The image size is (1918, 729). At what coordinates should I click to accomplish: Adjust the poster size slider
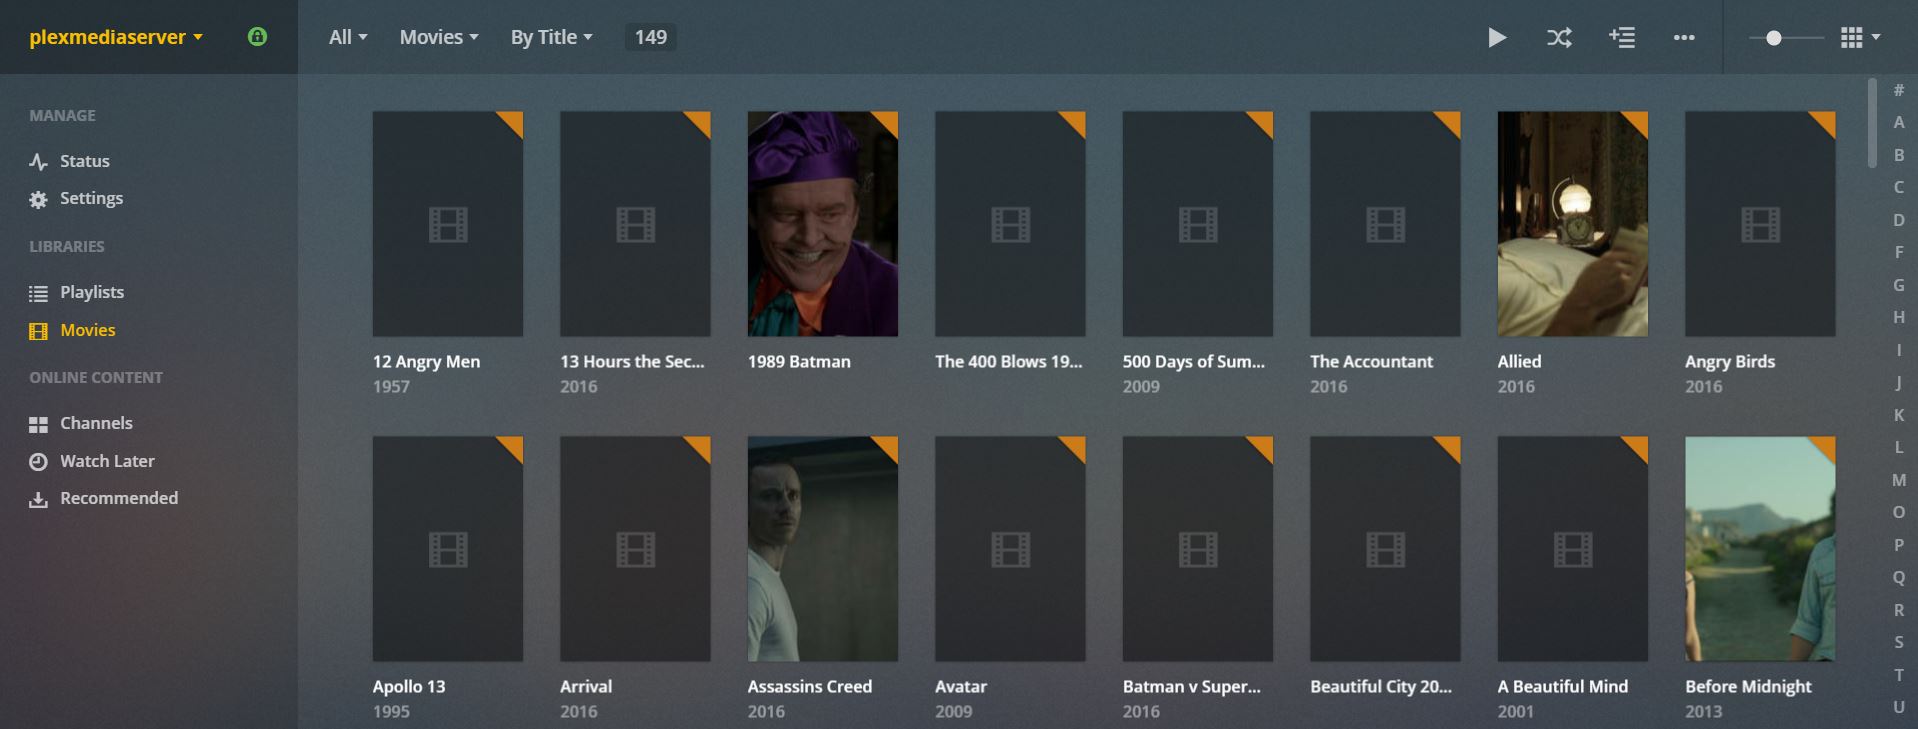(x=1774, y=38)
